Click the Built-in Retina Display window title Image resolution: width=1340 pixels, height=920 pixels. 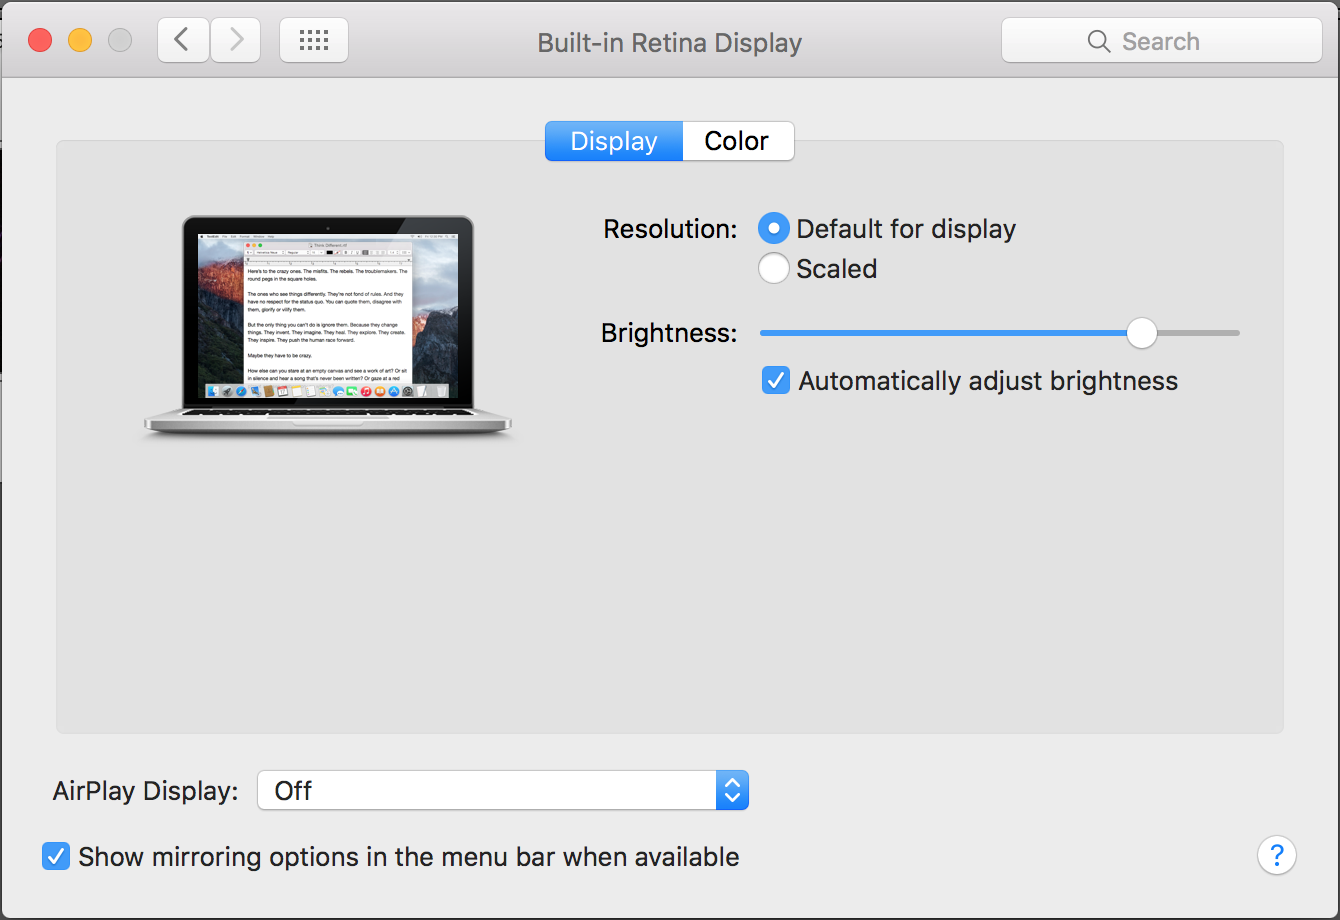point(670,42)
